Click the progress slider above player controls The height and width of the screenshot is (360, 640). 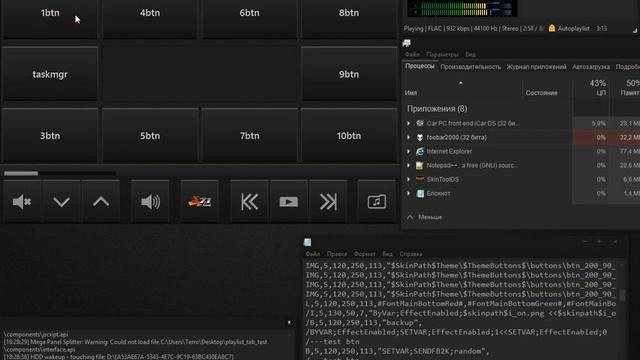[60, 173]
